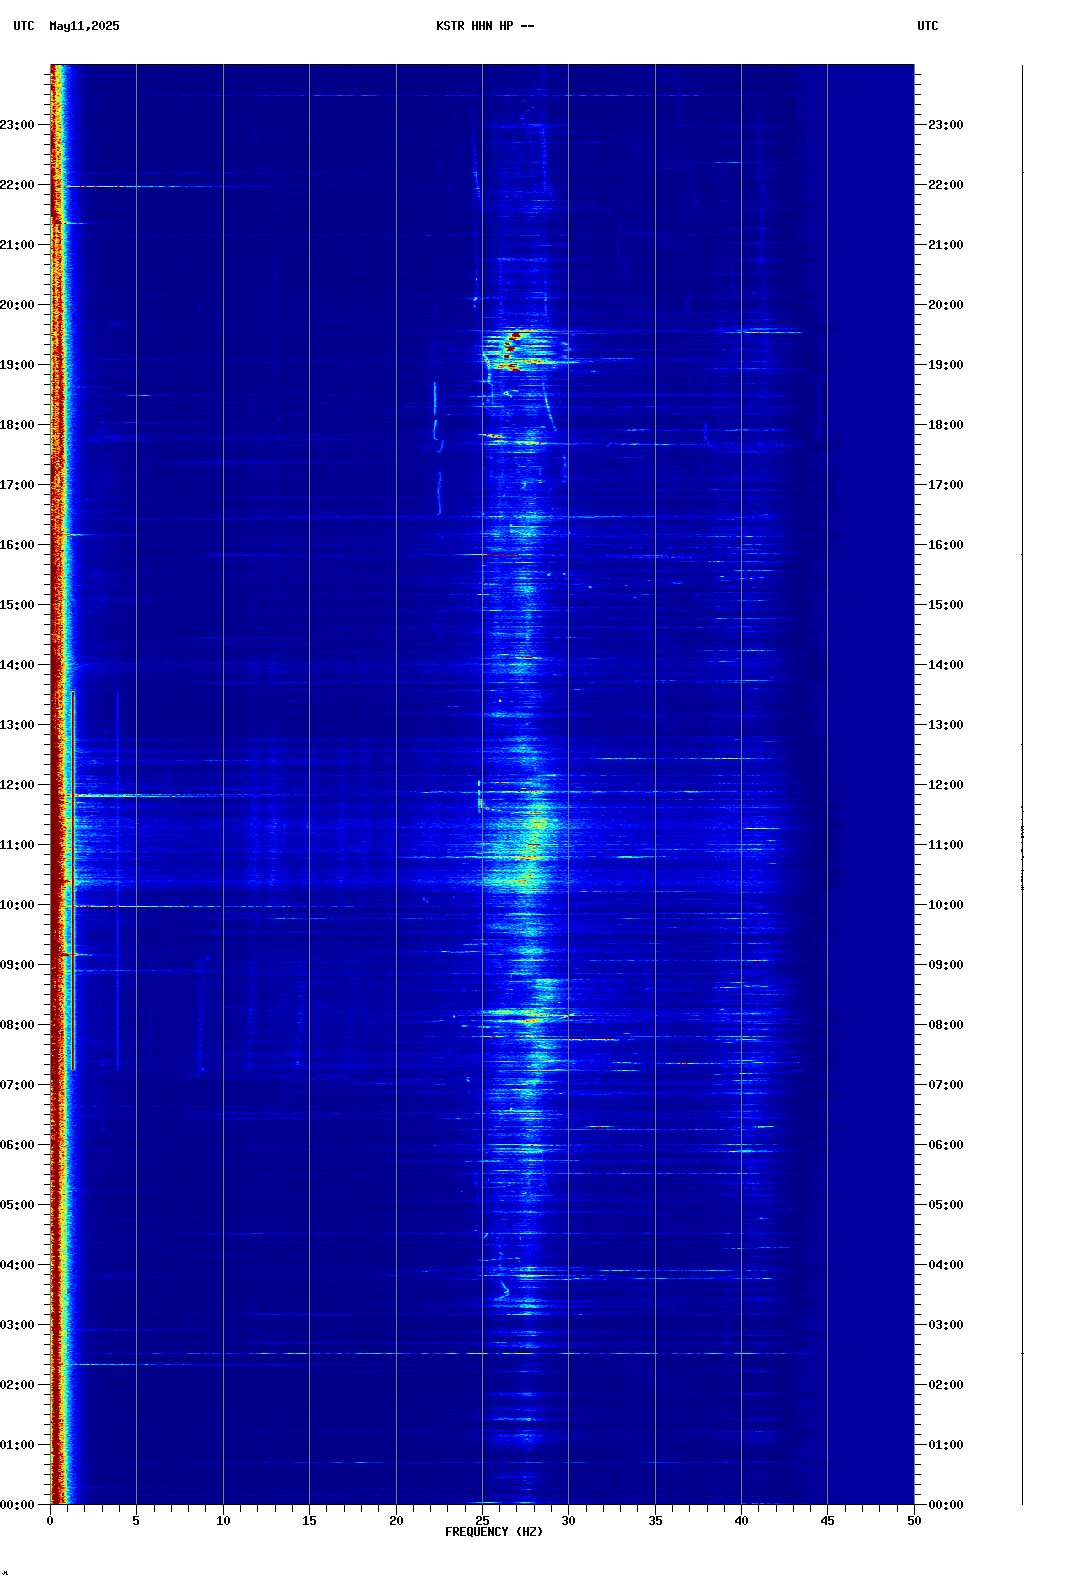Click the '5' frequency tick label
This screenshot has height=1584, width=1066.
coord(136,1521)
